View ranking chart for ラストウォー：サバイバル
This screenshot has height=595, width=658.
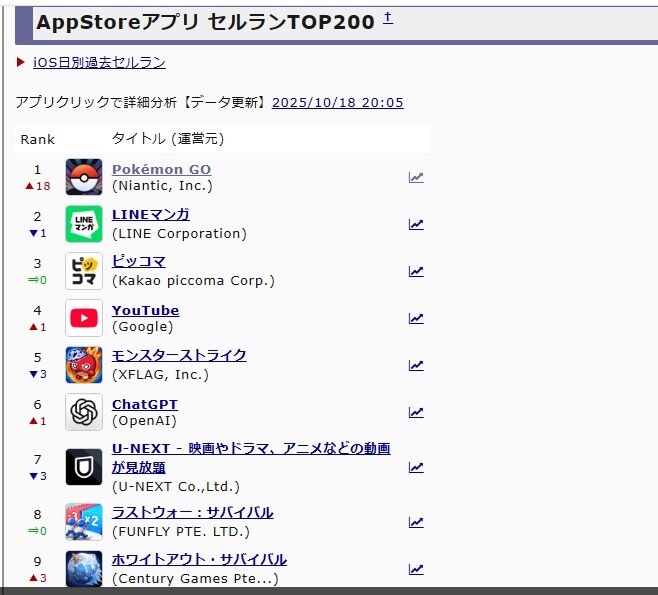(416, 522)
